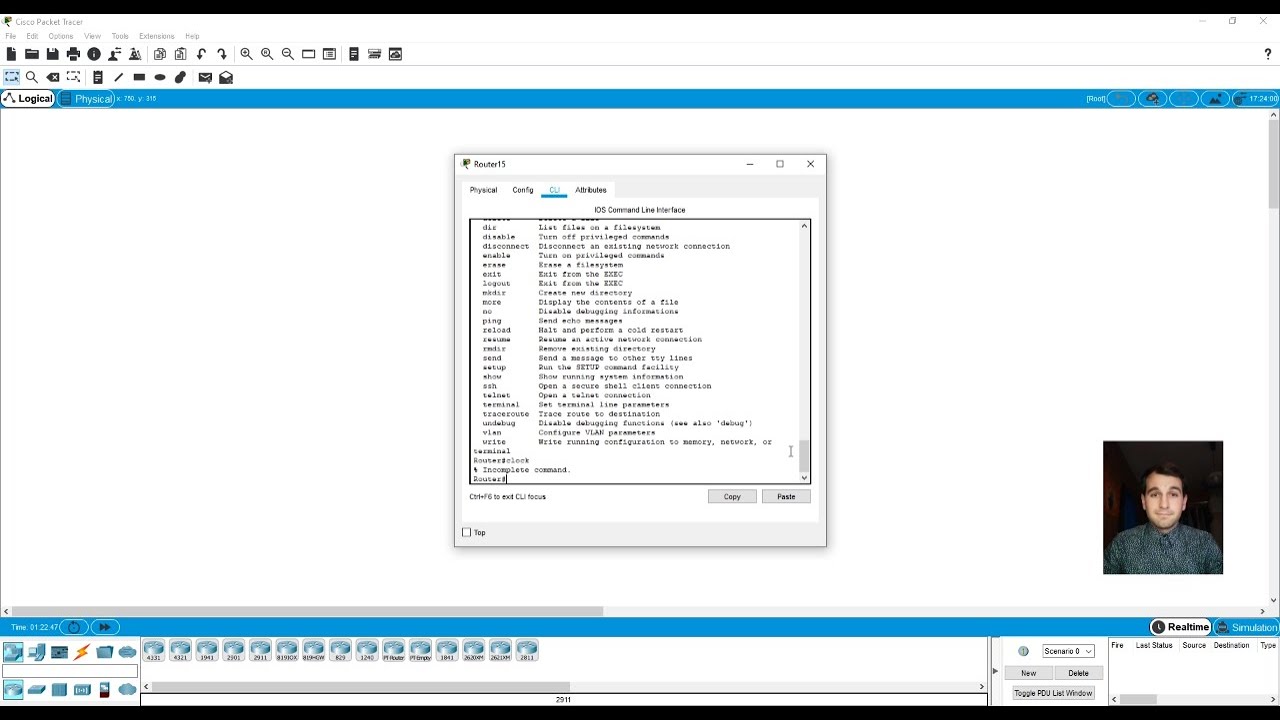Toggle the Top checkbox in Router15
The image size is (1280, 720).
pyautogui.click(x=466, y=532)
